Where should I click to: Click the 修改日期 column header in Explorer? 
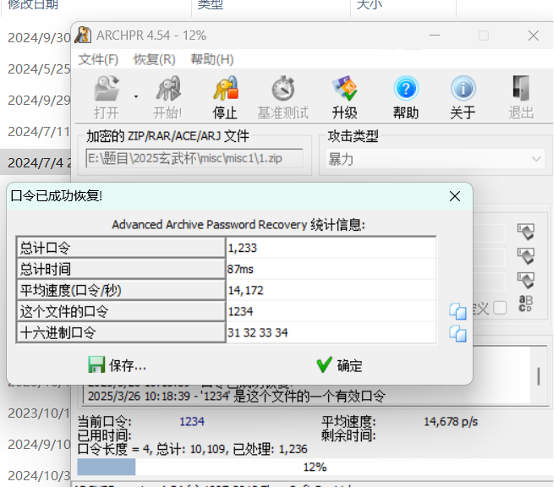click(33, 5)
